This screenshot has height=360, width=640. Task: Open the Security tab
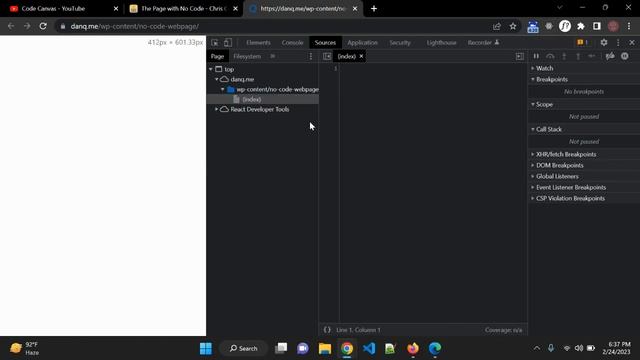pyautogui.click(x=400, y=42)
